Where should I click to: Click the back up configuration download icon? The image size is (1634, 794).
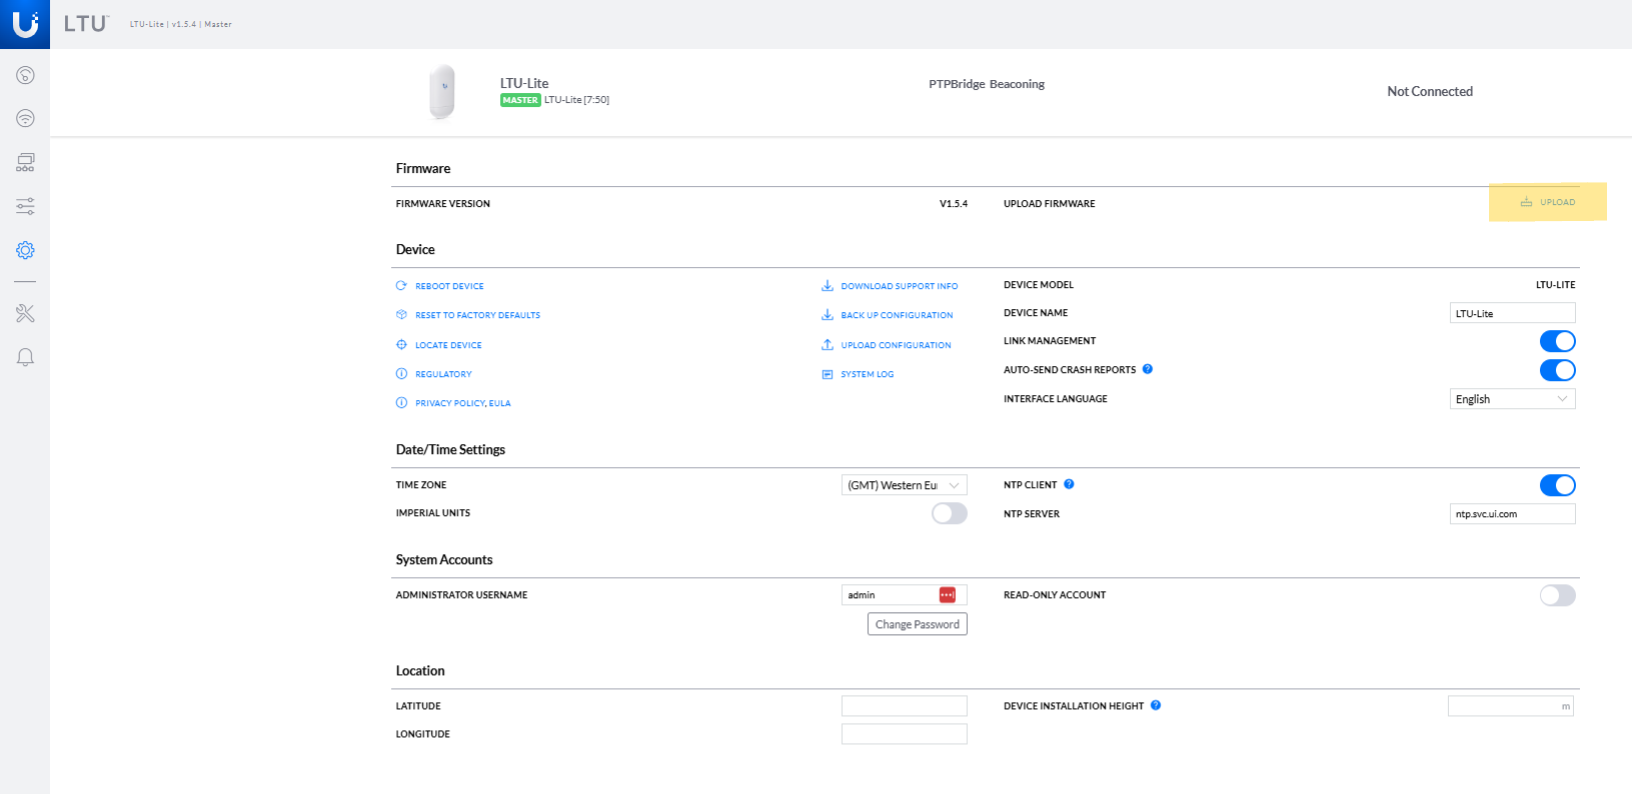[827, 315]
